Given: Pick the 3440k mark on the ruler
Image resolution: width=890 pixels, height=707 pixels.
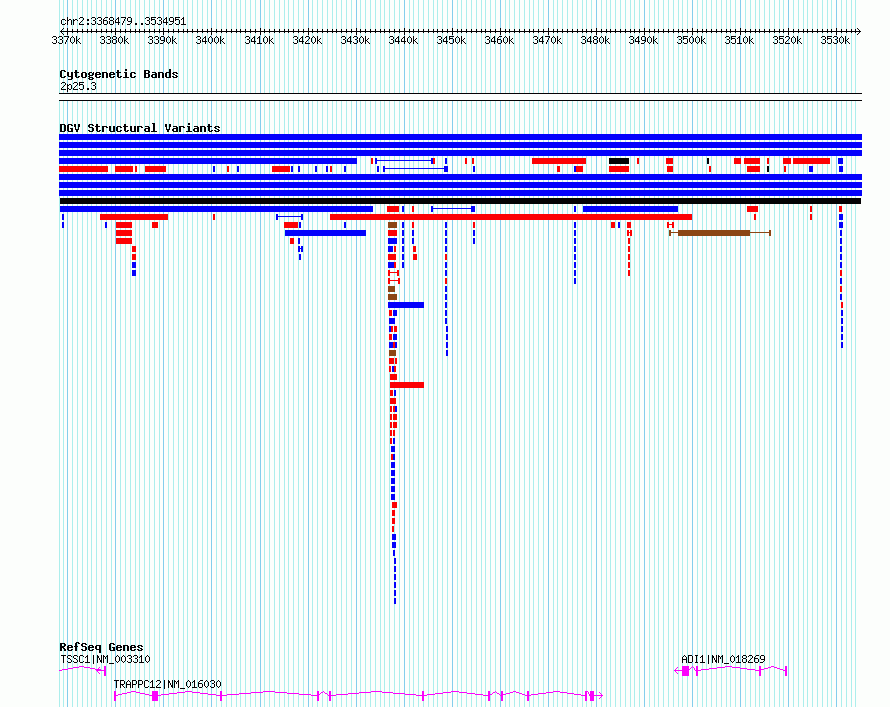Looking at the screenshot, I should tap(403, 40).
